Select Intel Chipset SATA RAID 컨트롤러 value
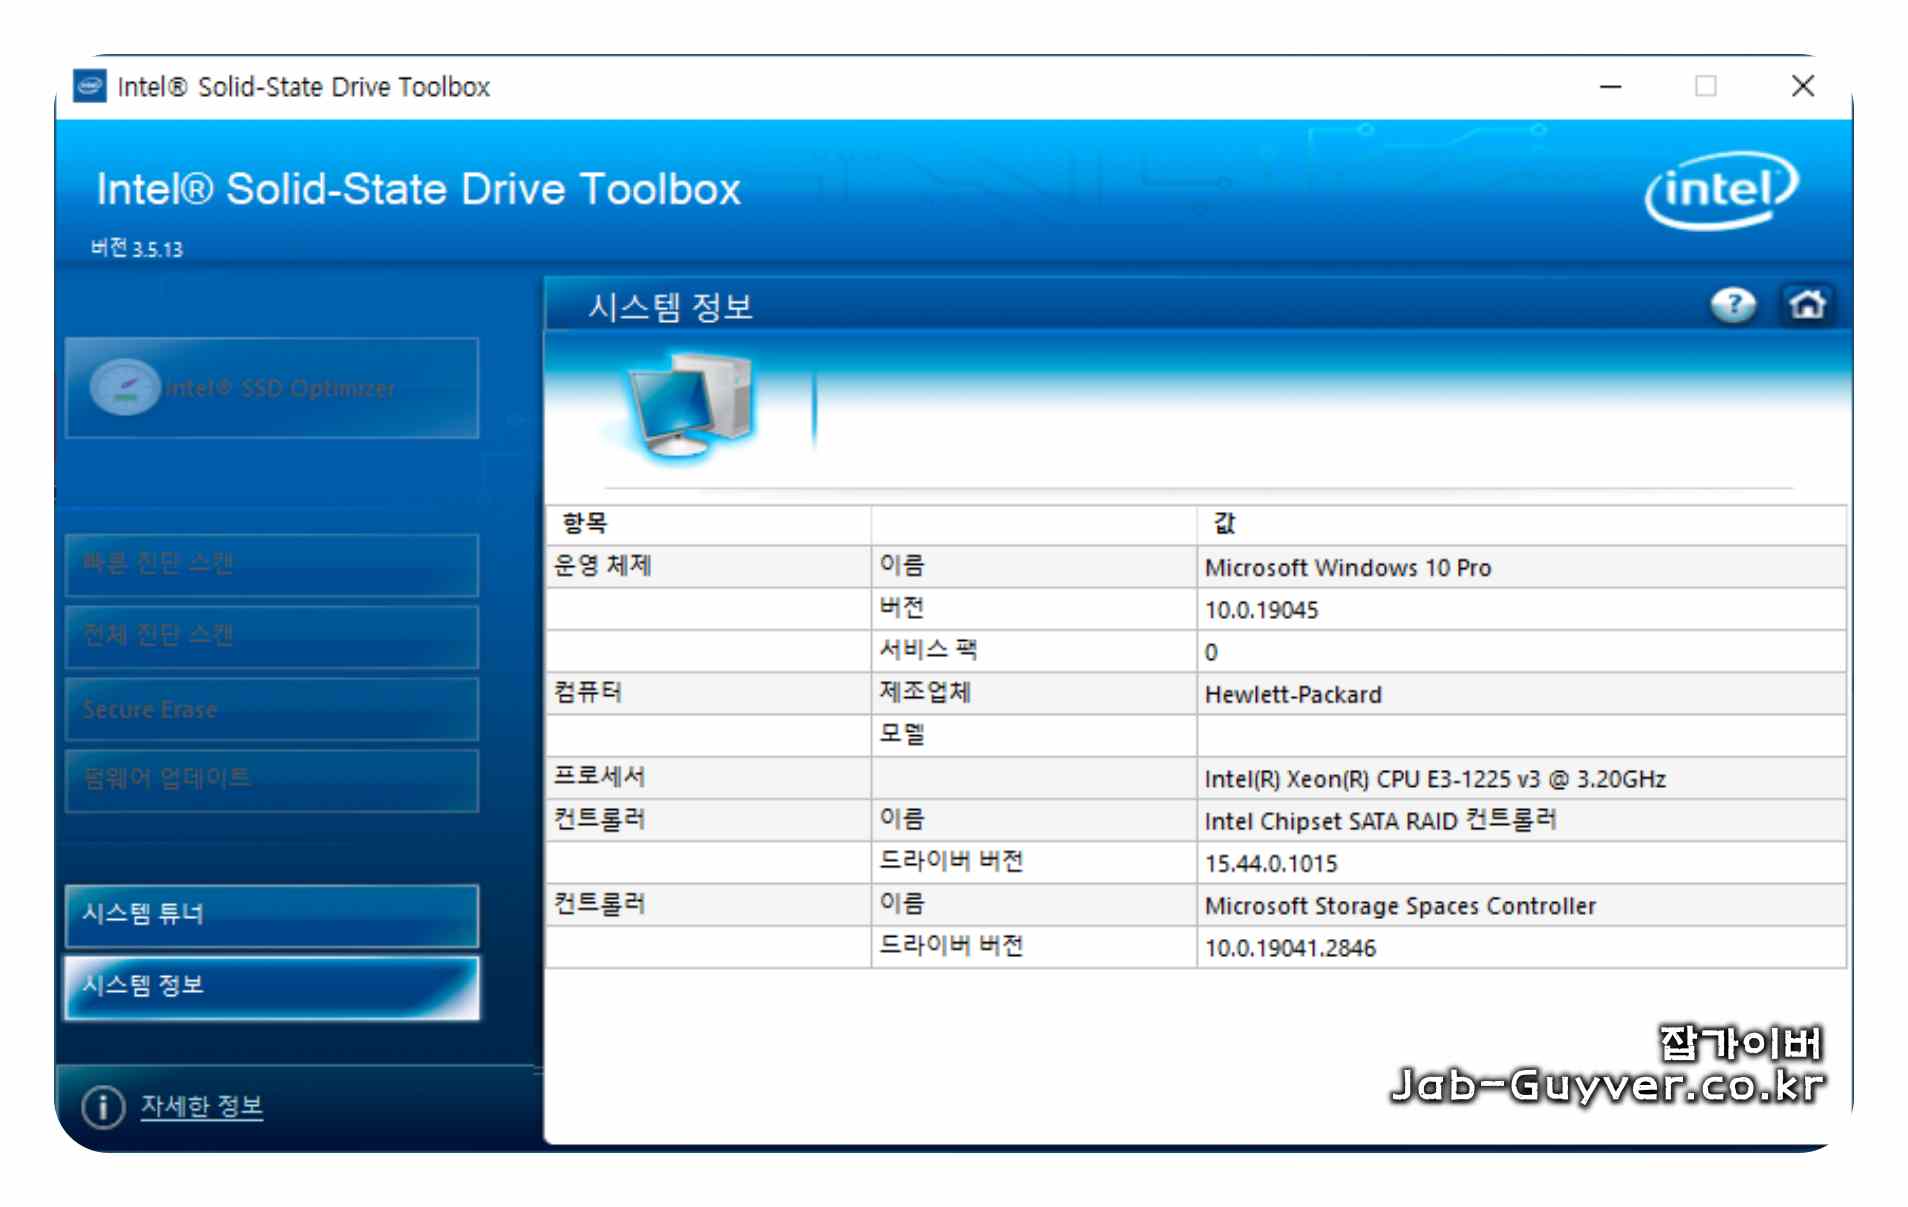The width and height of the screenshot is (1908, 1207). pyautogui.click(x=1520, y=820)
